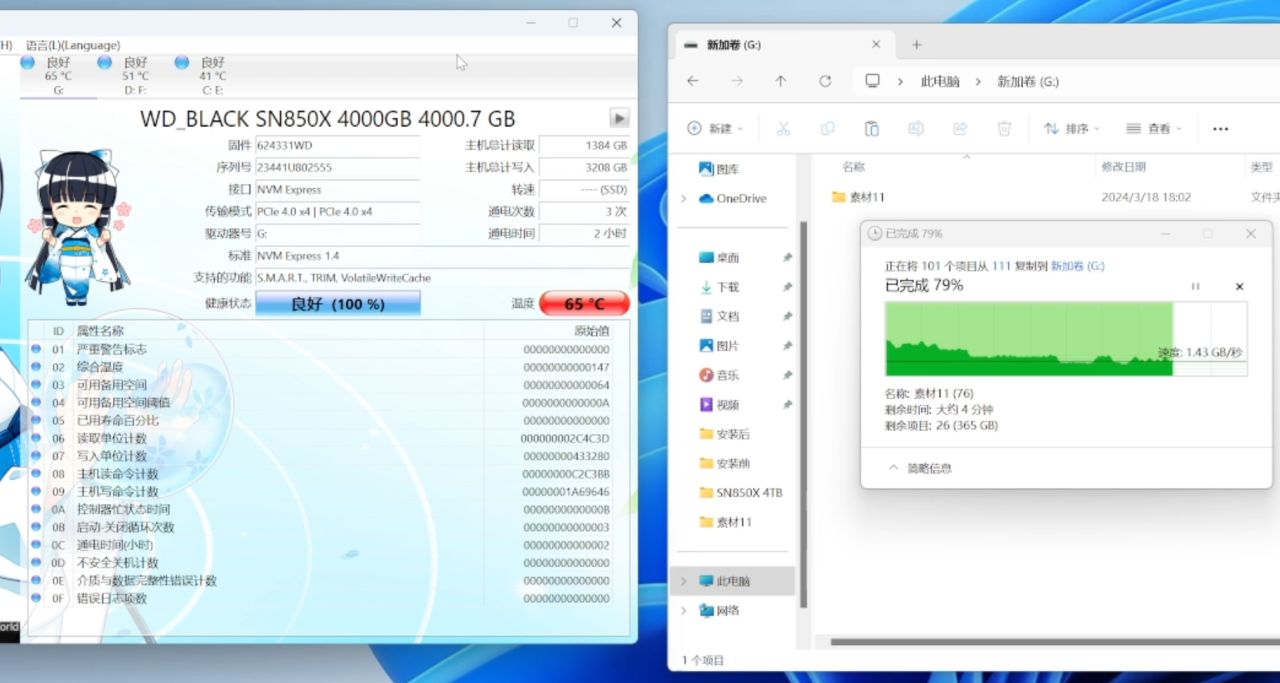
Task: Pause the file copy operation
Action: [x=1195, y=286]
